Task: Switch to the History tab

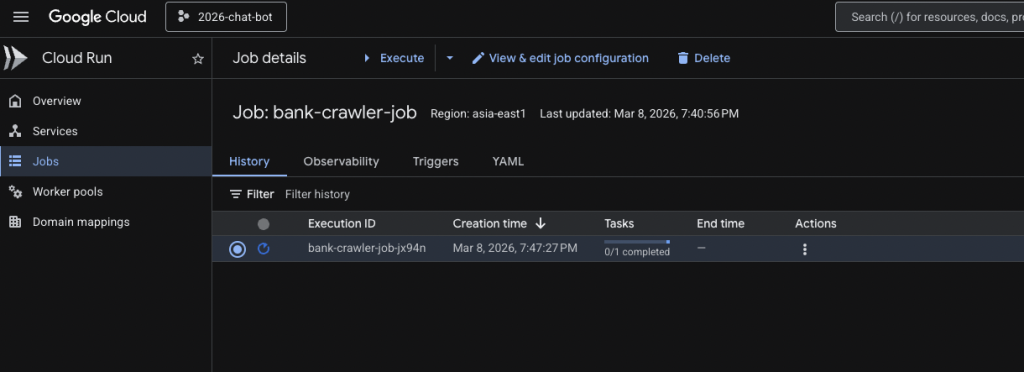Action: coord(249,161)
